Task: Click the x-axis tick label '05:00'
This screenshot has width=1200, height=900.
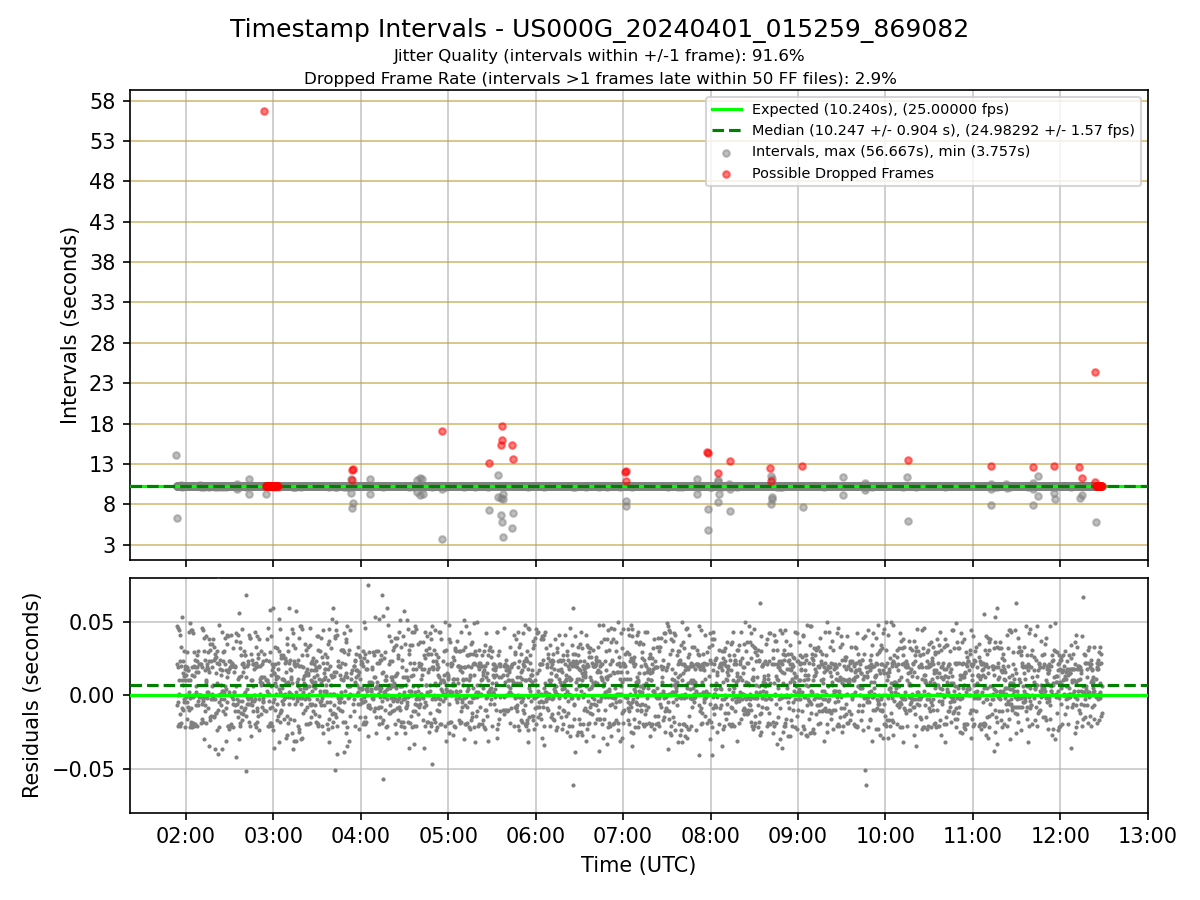Action: coord(447,834)
